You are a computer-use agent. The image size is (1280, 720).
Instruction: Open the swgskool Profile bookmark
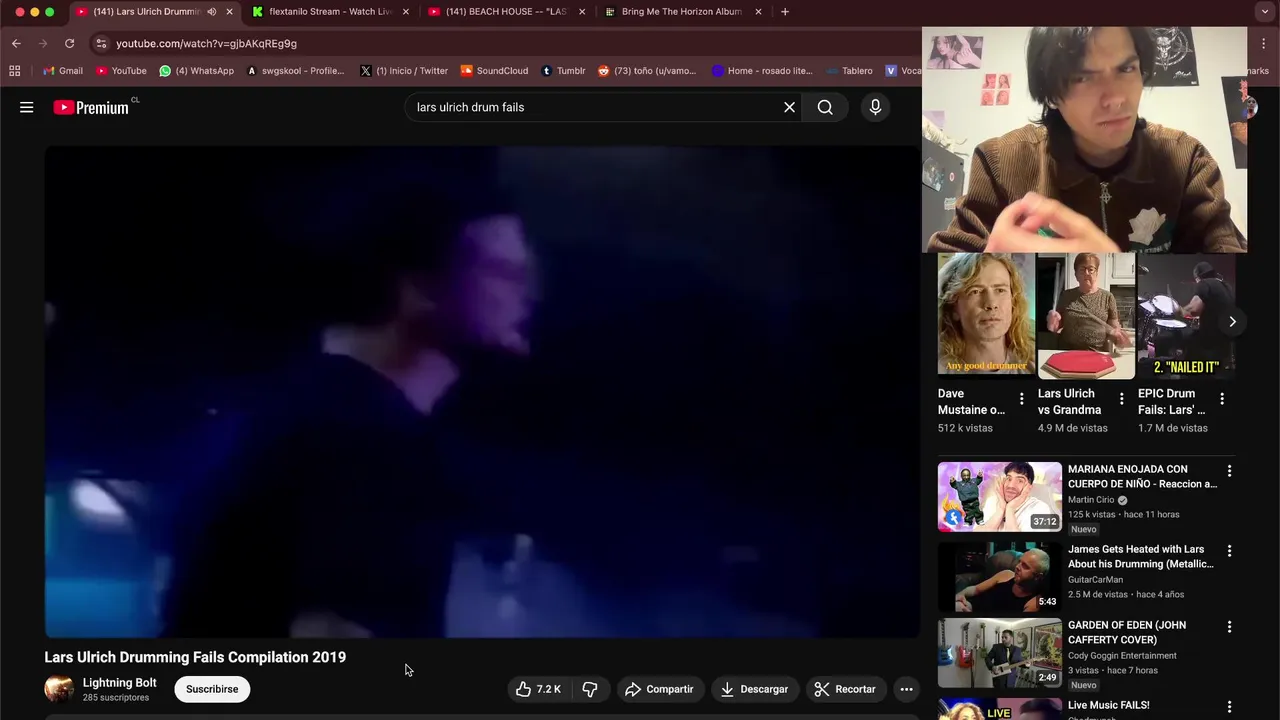point(295,71)
